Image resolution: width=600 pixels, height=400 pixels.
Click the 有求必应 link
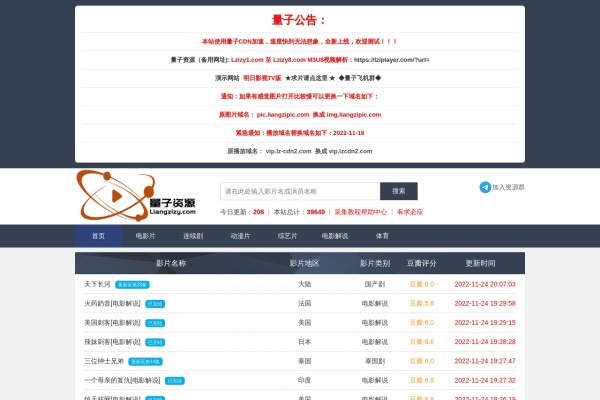[410, 212]
